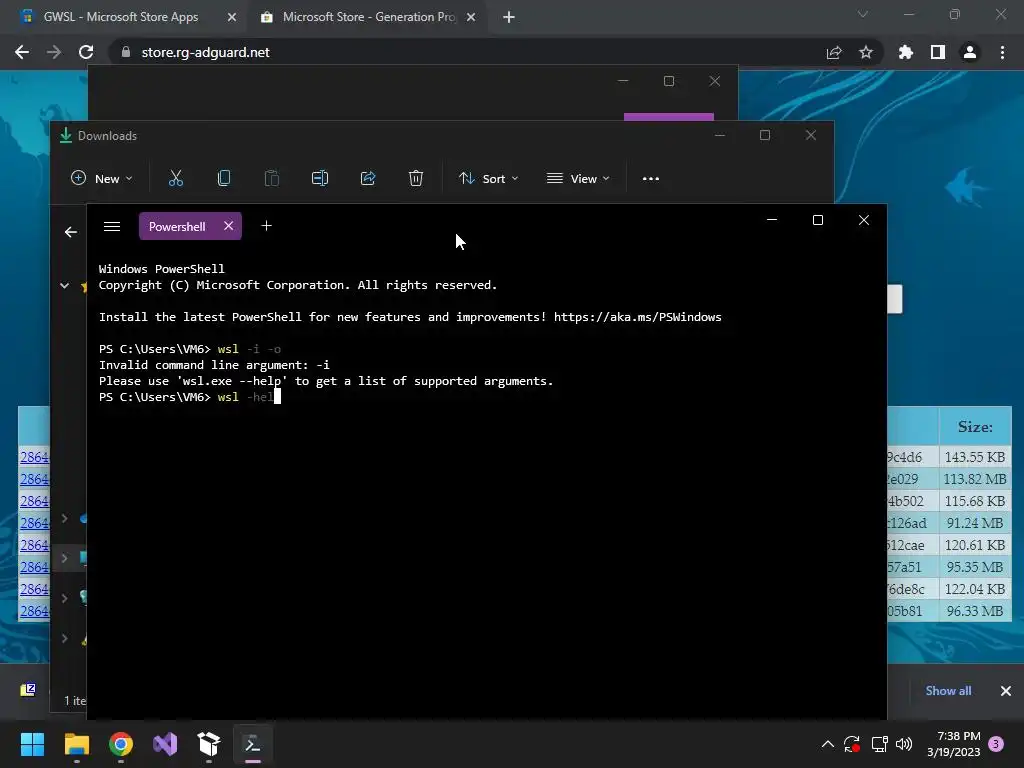Screen dimensions: 1024x768
Task: Click the Copy icon in Downloads toolbar
Action: click(x=223, y=178)
